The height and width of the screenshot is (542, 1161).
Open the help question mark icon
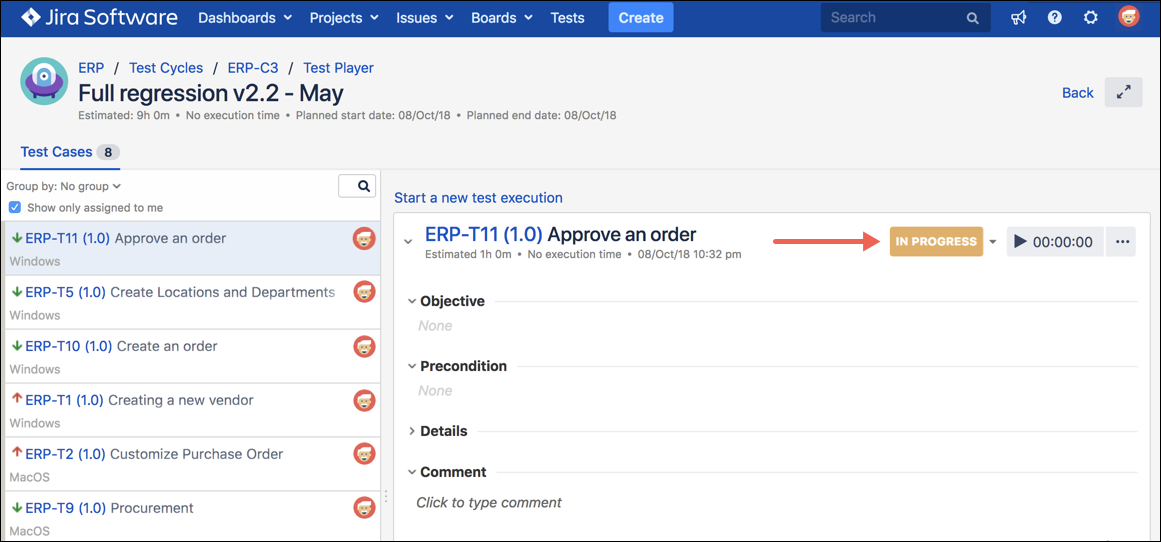click(1054, 18)
